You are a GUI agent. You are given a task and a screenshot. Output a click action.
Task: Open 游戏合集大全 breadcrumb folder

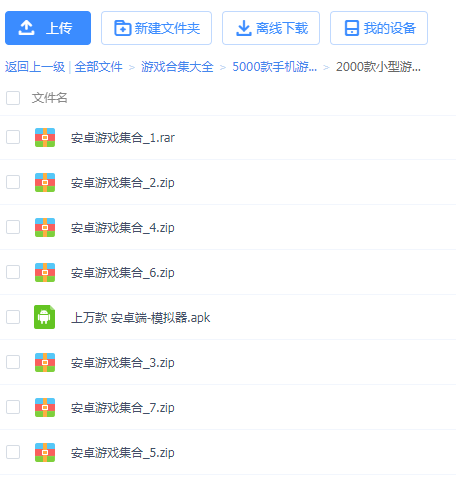pos(177,67)
